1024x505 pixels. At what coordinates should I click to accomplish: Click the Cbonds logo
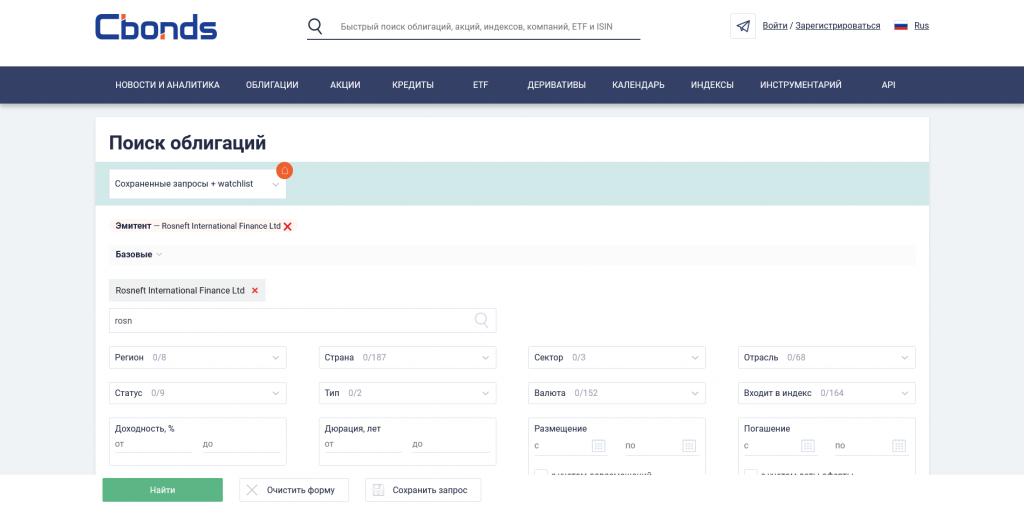tap(156, 27)
